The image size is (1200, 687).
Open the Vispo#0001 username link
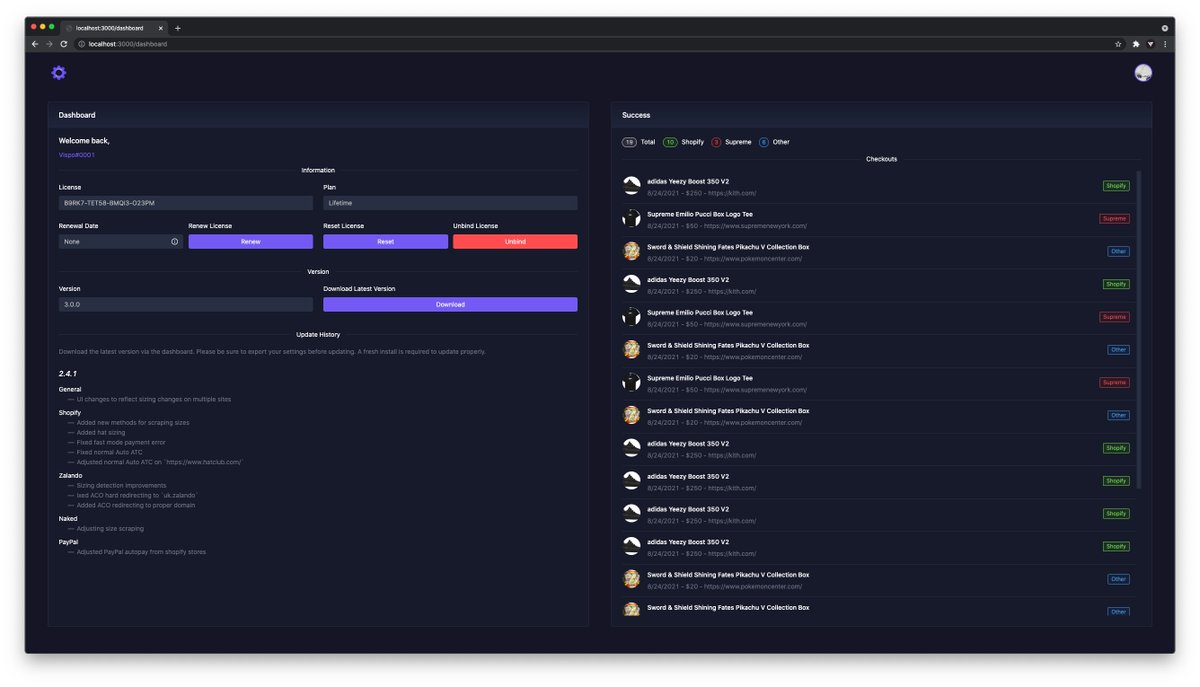pyautogui.click(x=77, y=155)
